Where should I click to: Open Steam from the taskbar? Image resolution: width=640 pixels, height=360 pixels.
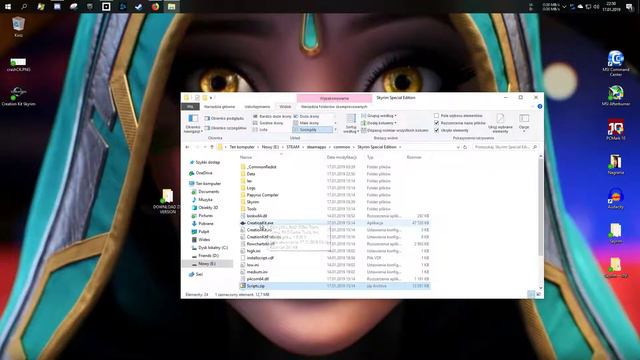[139, 7]
